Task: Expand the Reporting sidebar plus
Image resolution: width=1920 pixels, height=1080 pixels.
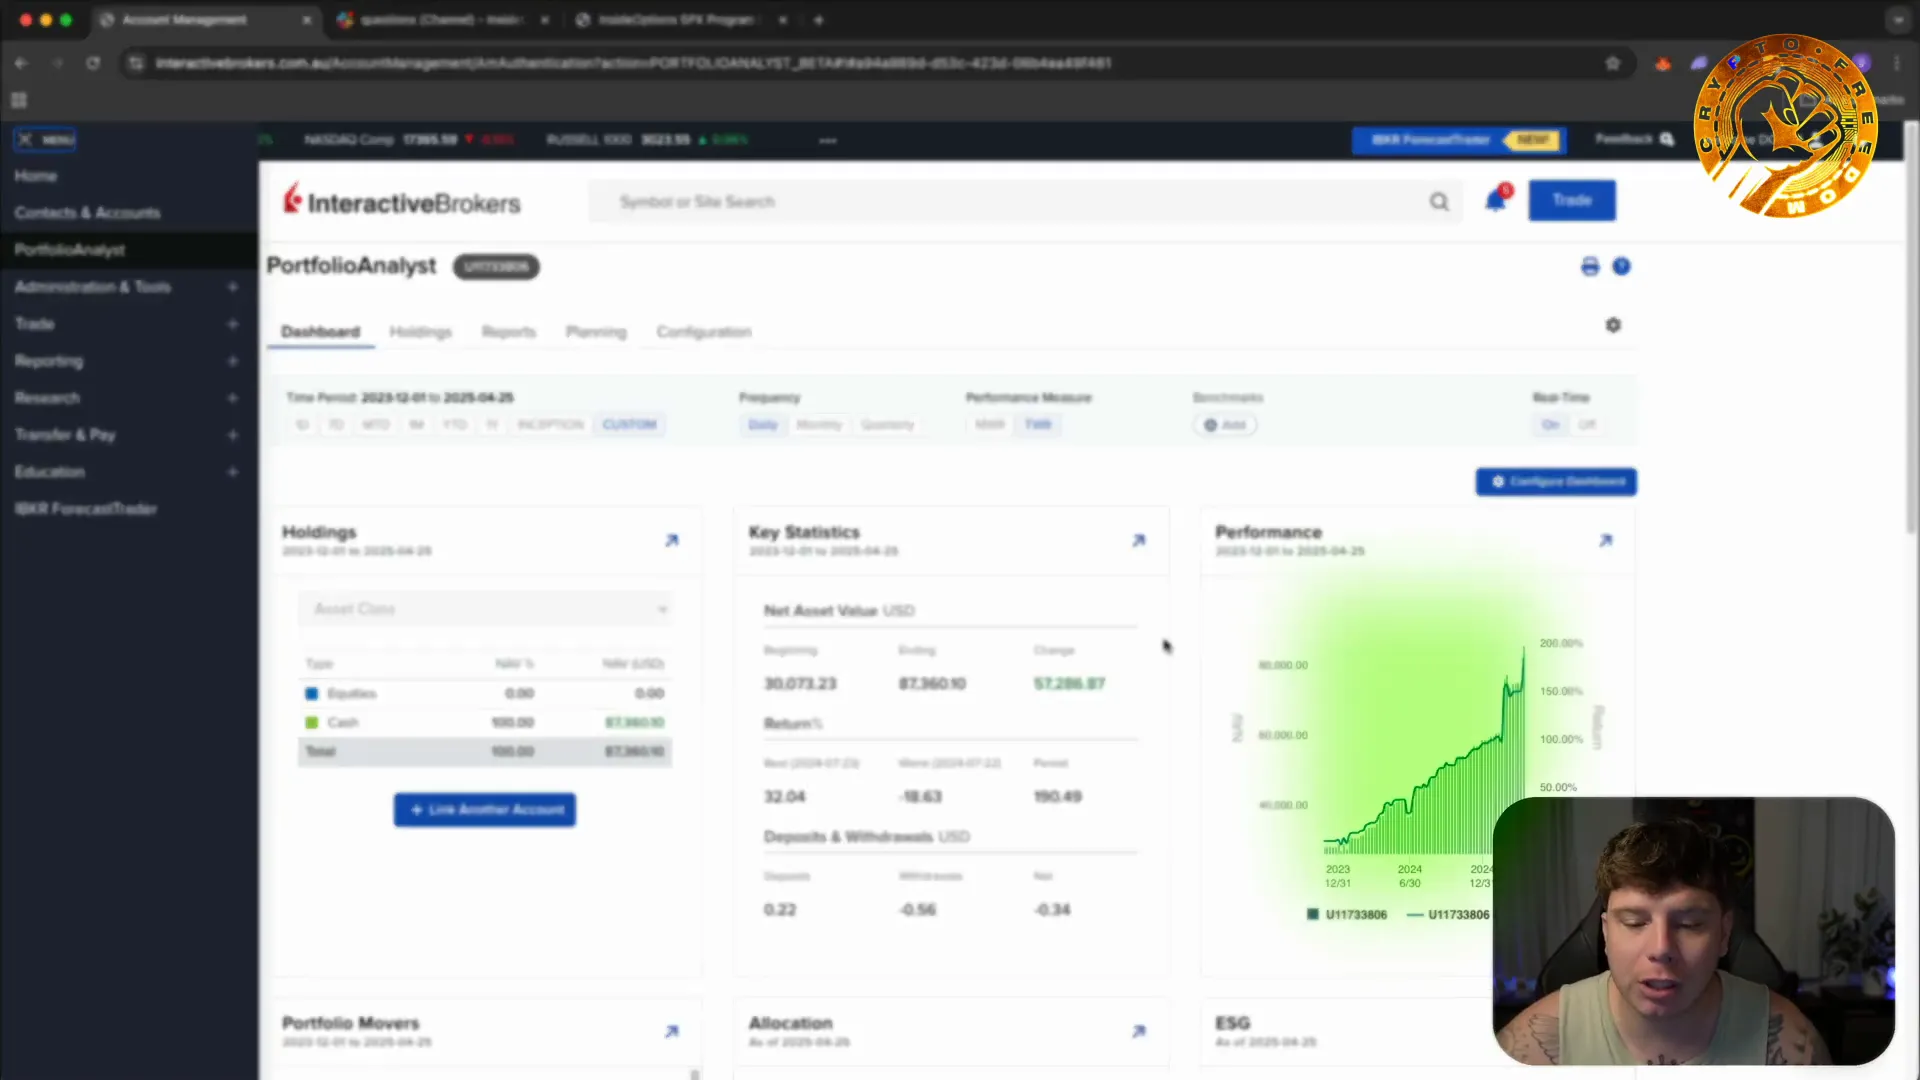Action: [x=233, y=361]
